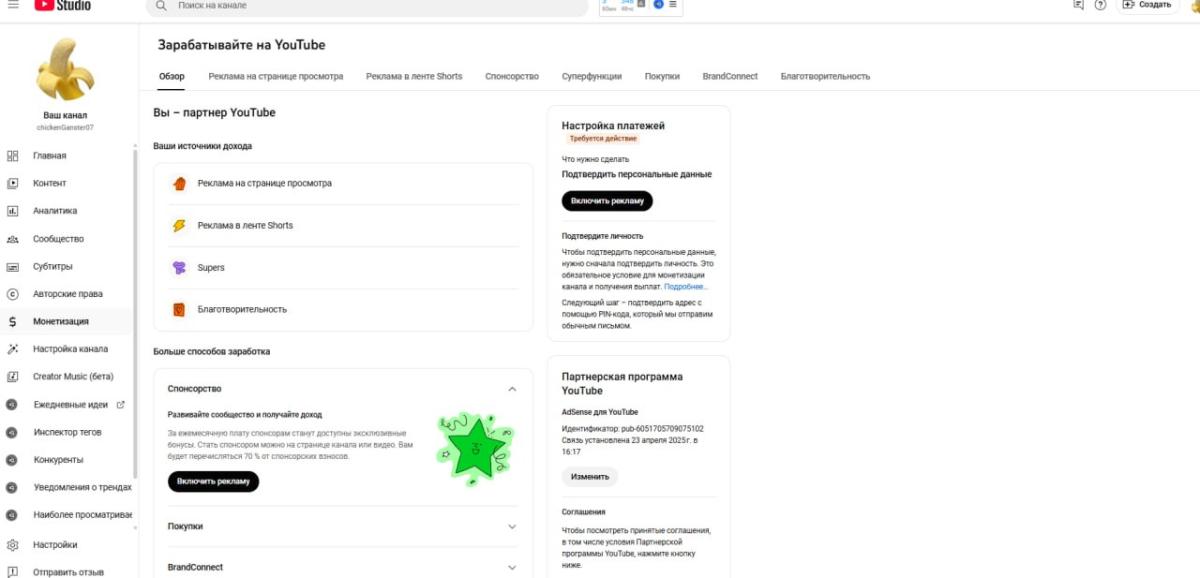The image size is (1200, 578).
Task: Open the BrandConnect tab
Action: tap(730, 76)
